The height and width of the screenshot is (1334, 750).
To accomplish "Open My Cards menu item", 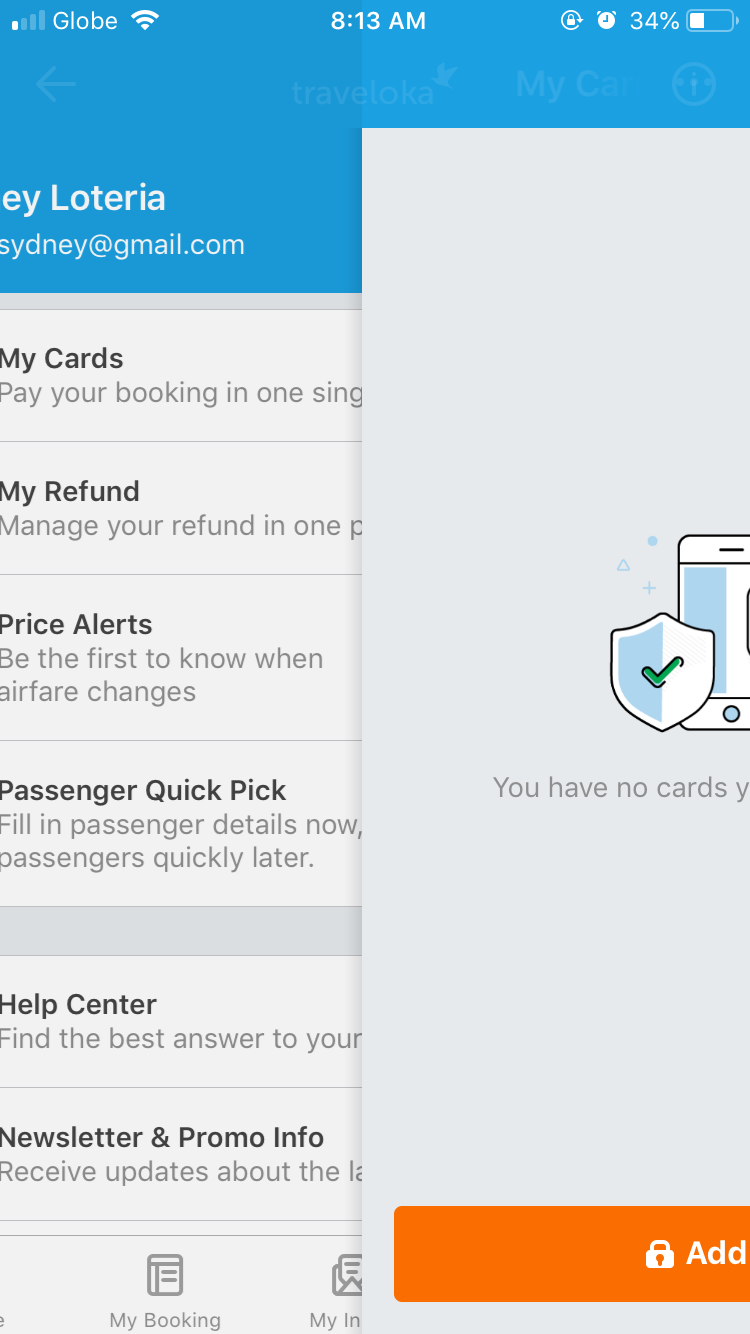I will (181, 375).
